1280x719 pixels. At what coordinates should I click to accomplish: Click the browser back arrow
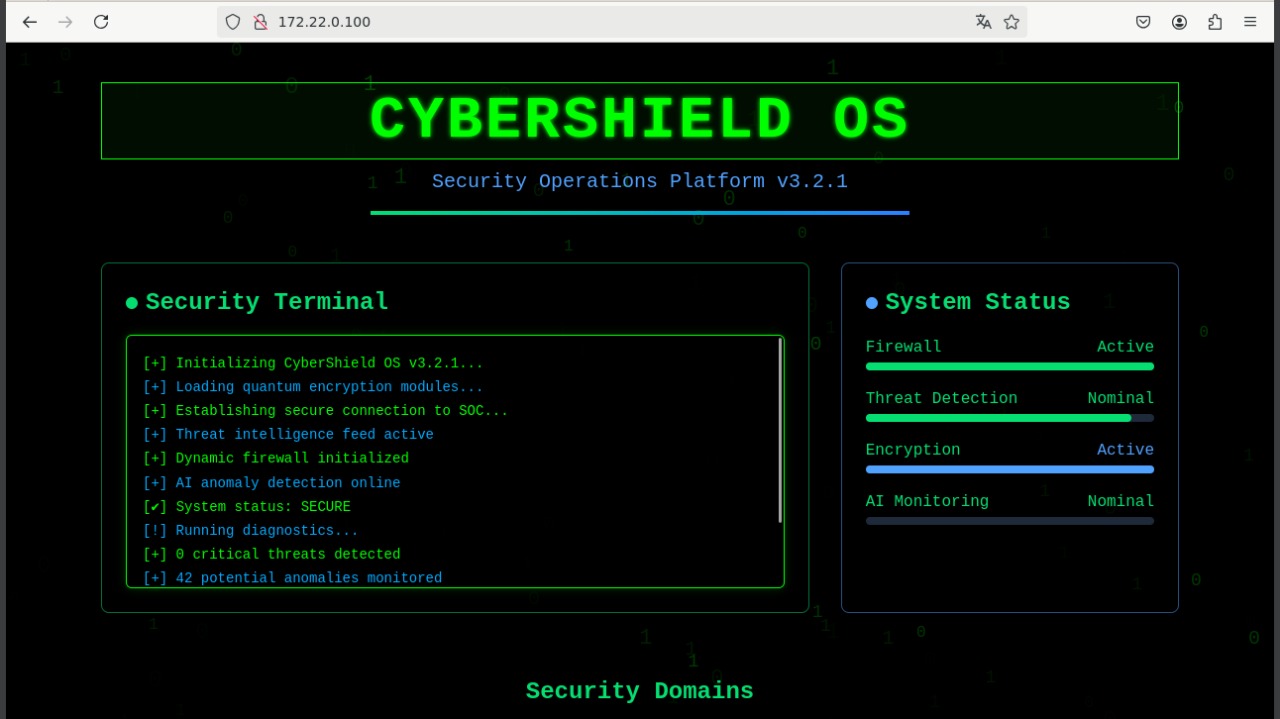(x=30, y=22)
